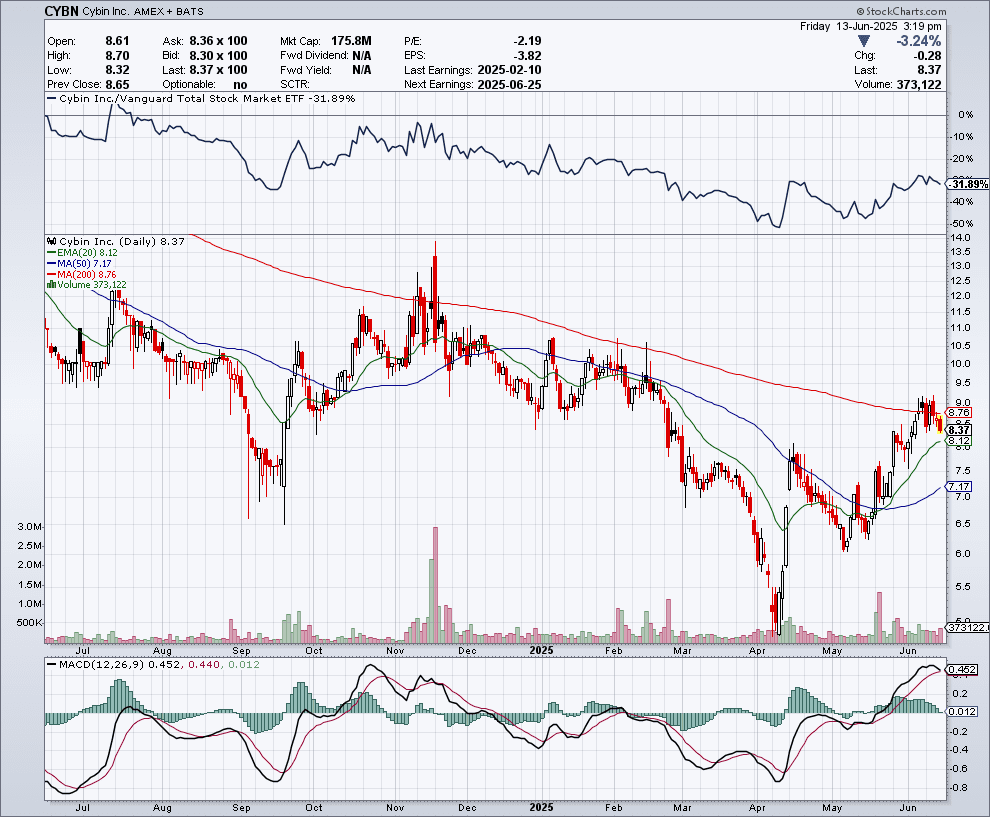Click the tallest November volume bar
This screenshot has width=990, height=817.
tap(435, 585)
